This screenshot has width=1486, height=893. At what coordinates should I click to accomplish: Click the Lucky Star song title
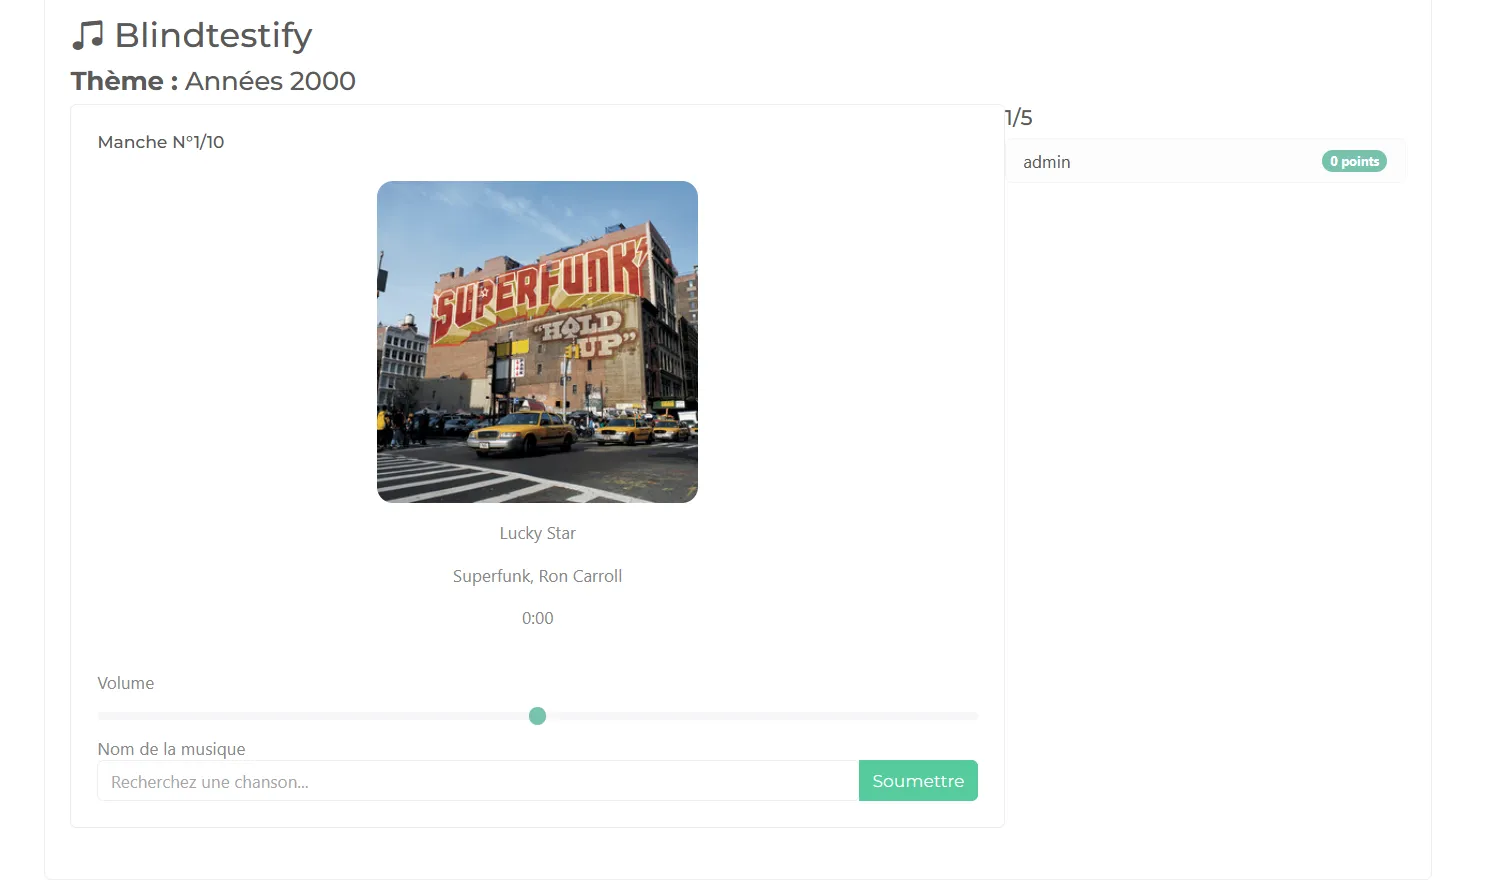click(x=537, y=533)
